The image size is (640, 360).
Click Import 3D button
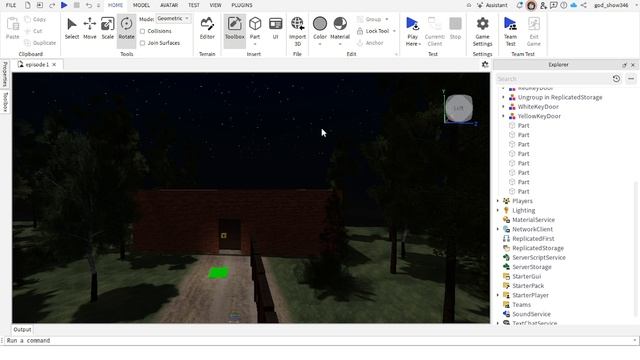coord(298,31)
